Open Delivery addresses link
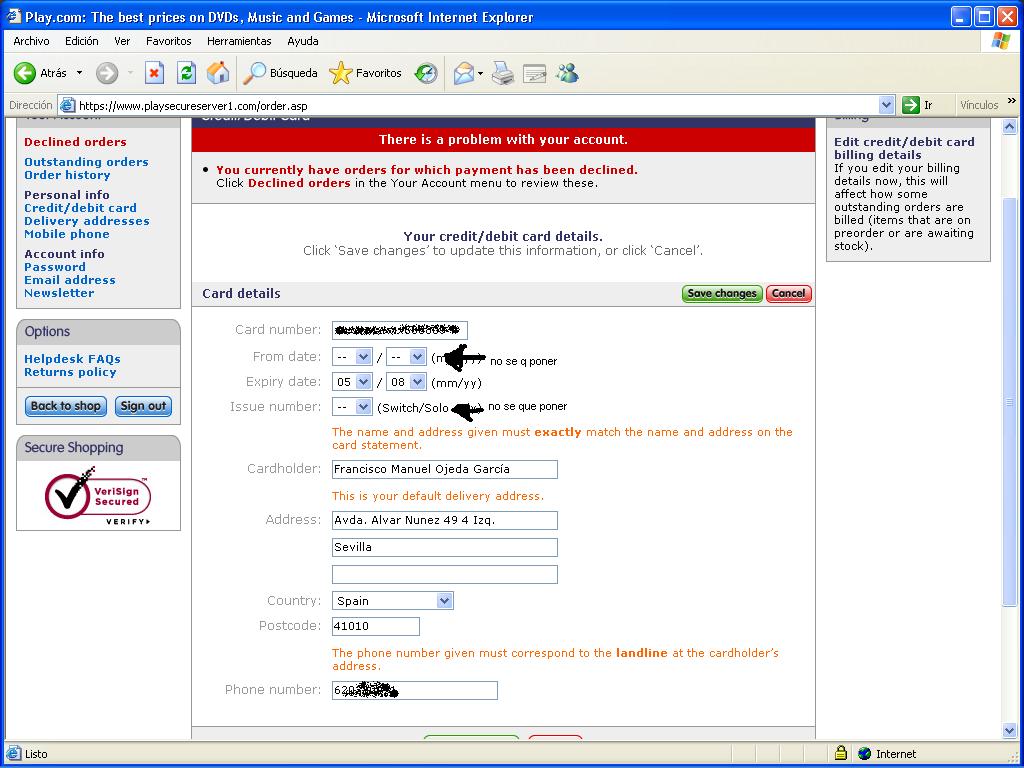 tap(87, 221)
